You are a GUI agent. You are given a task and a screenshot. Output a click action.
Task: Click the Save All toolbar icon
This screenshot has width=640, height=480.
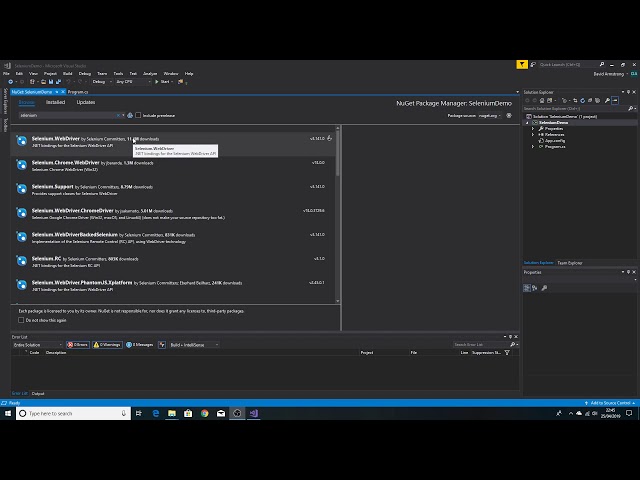[58, 82]
